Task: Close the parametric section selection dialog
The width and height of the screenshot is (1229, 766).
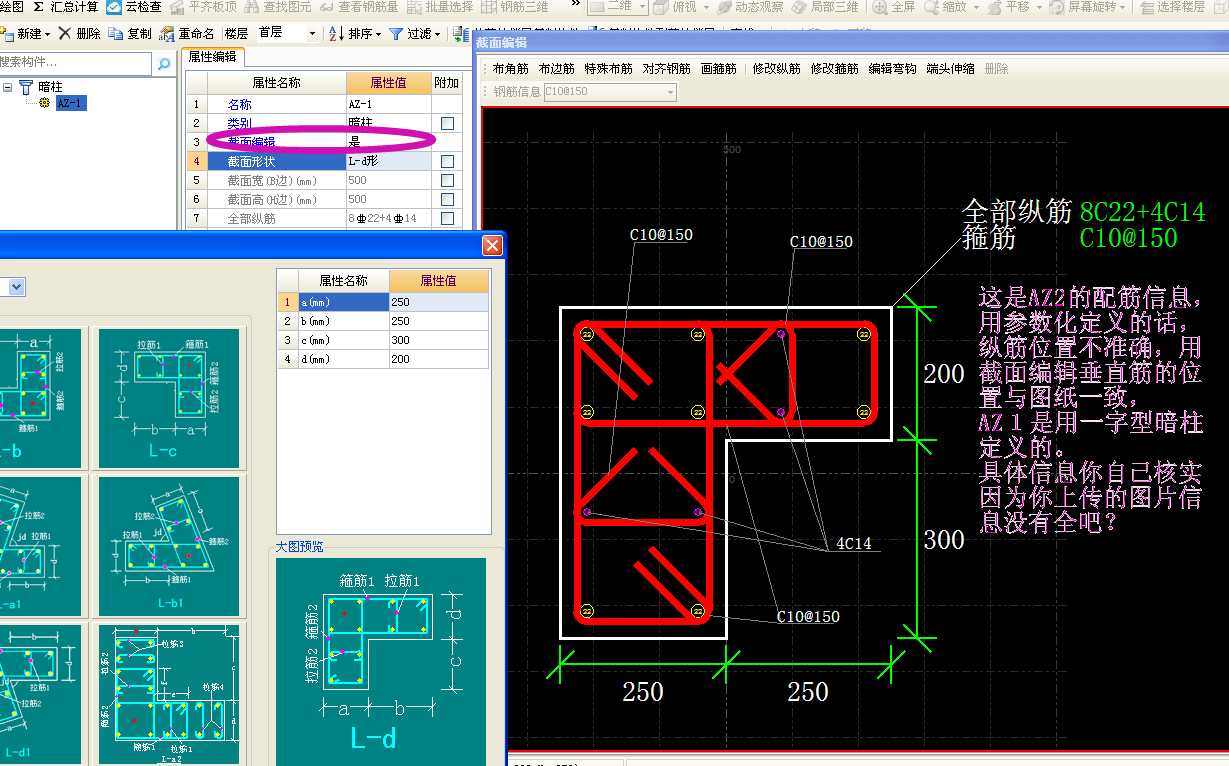Action: tap(492, 245)
